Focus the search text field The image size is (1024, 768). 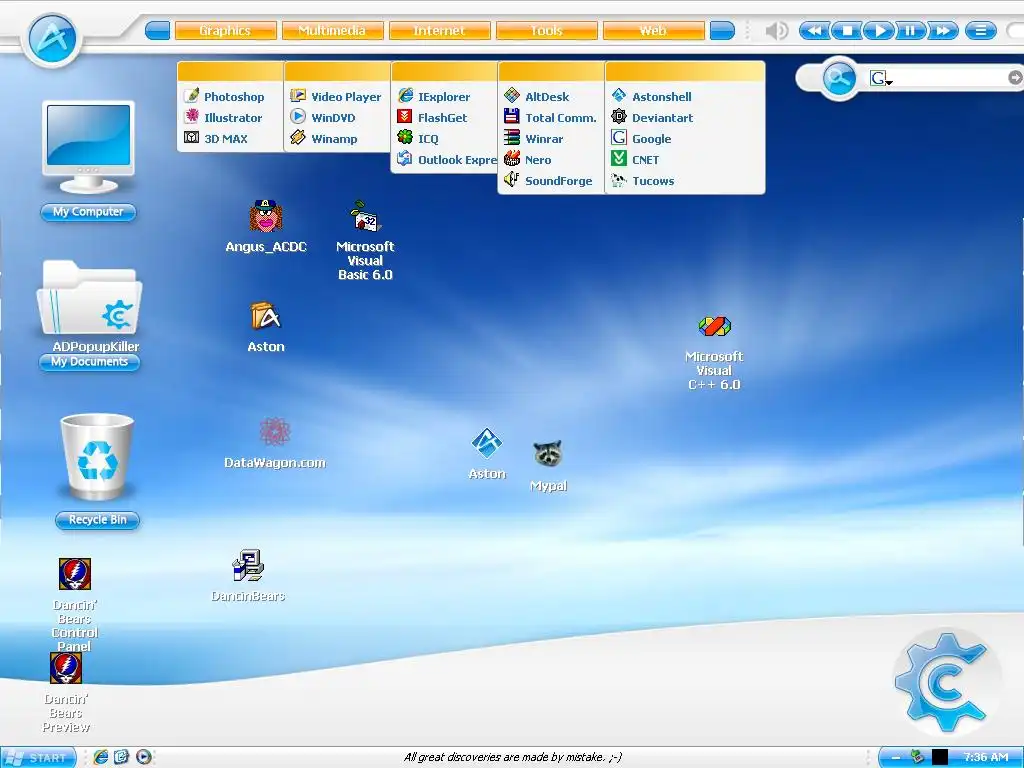950,78
